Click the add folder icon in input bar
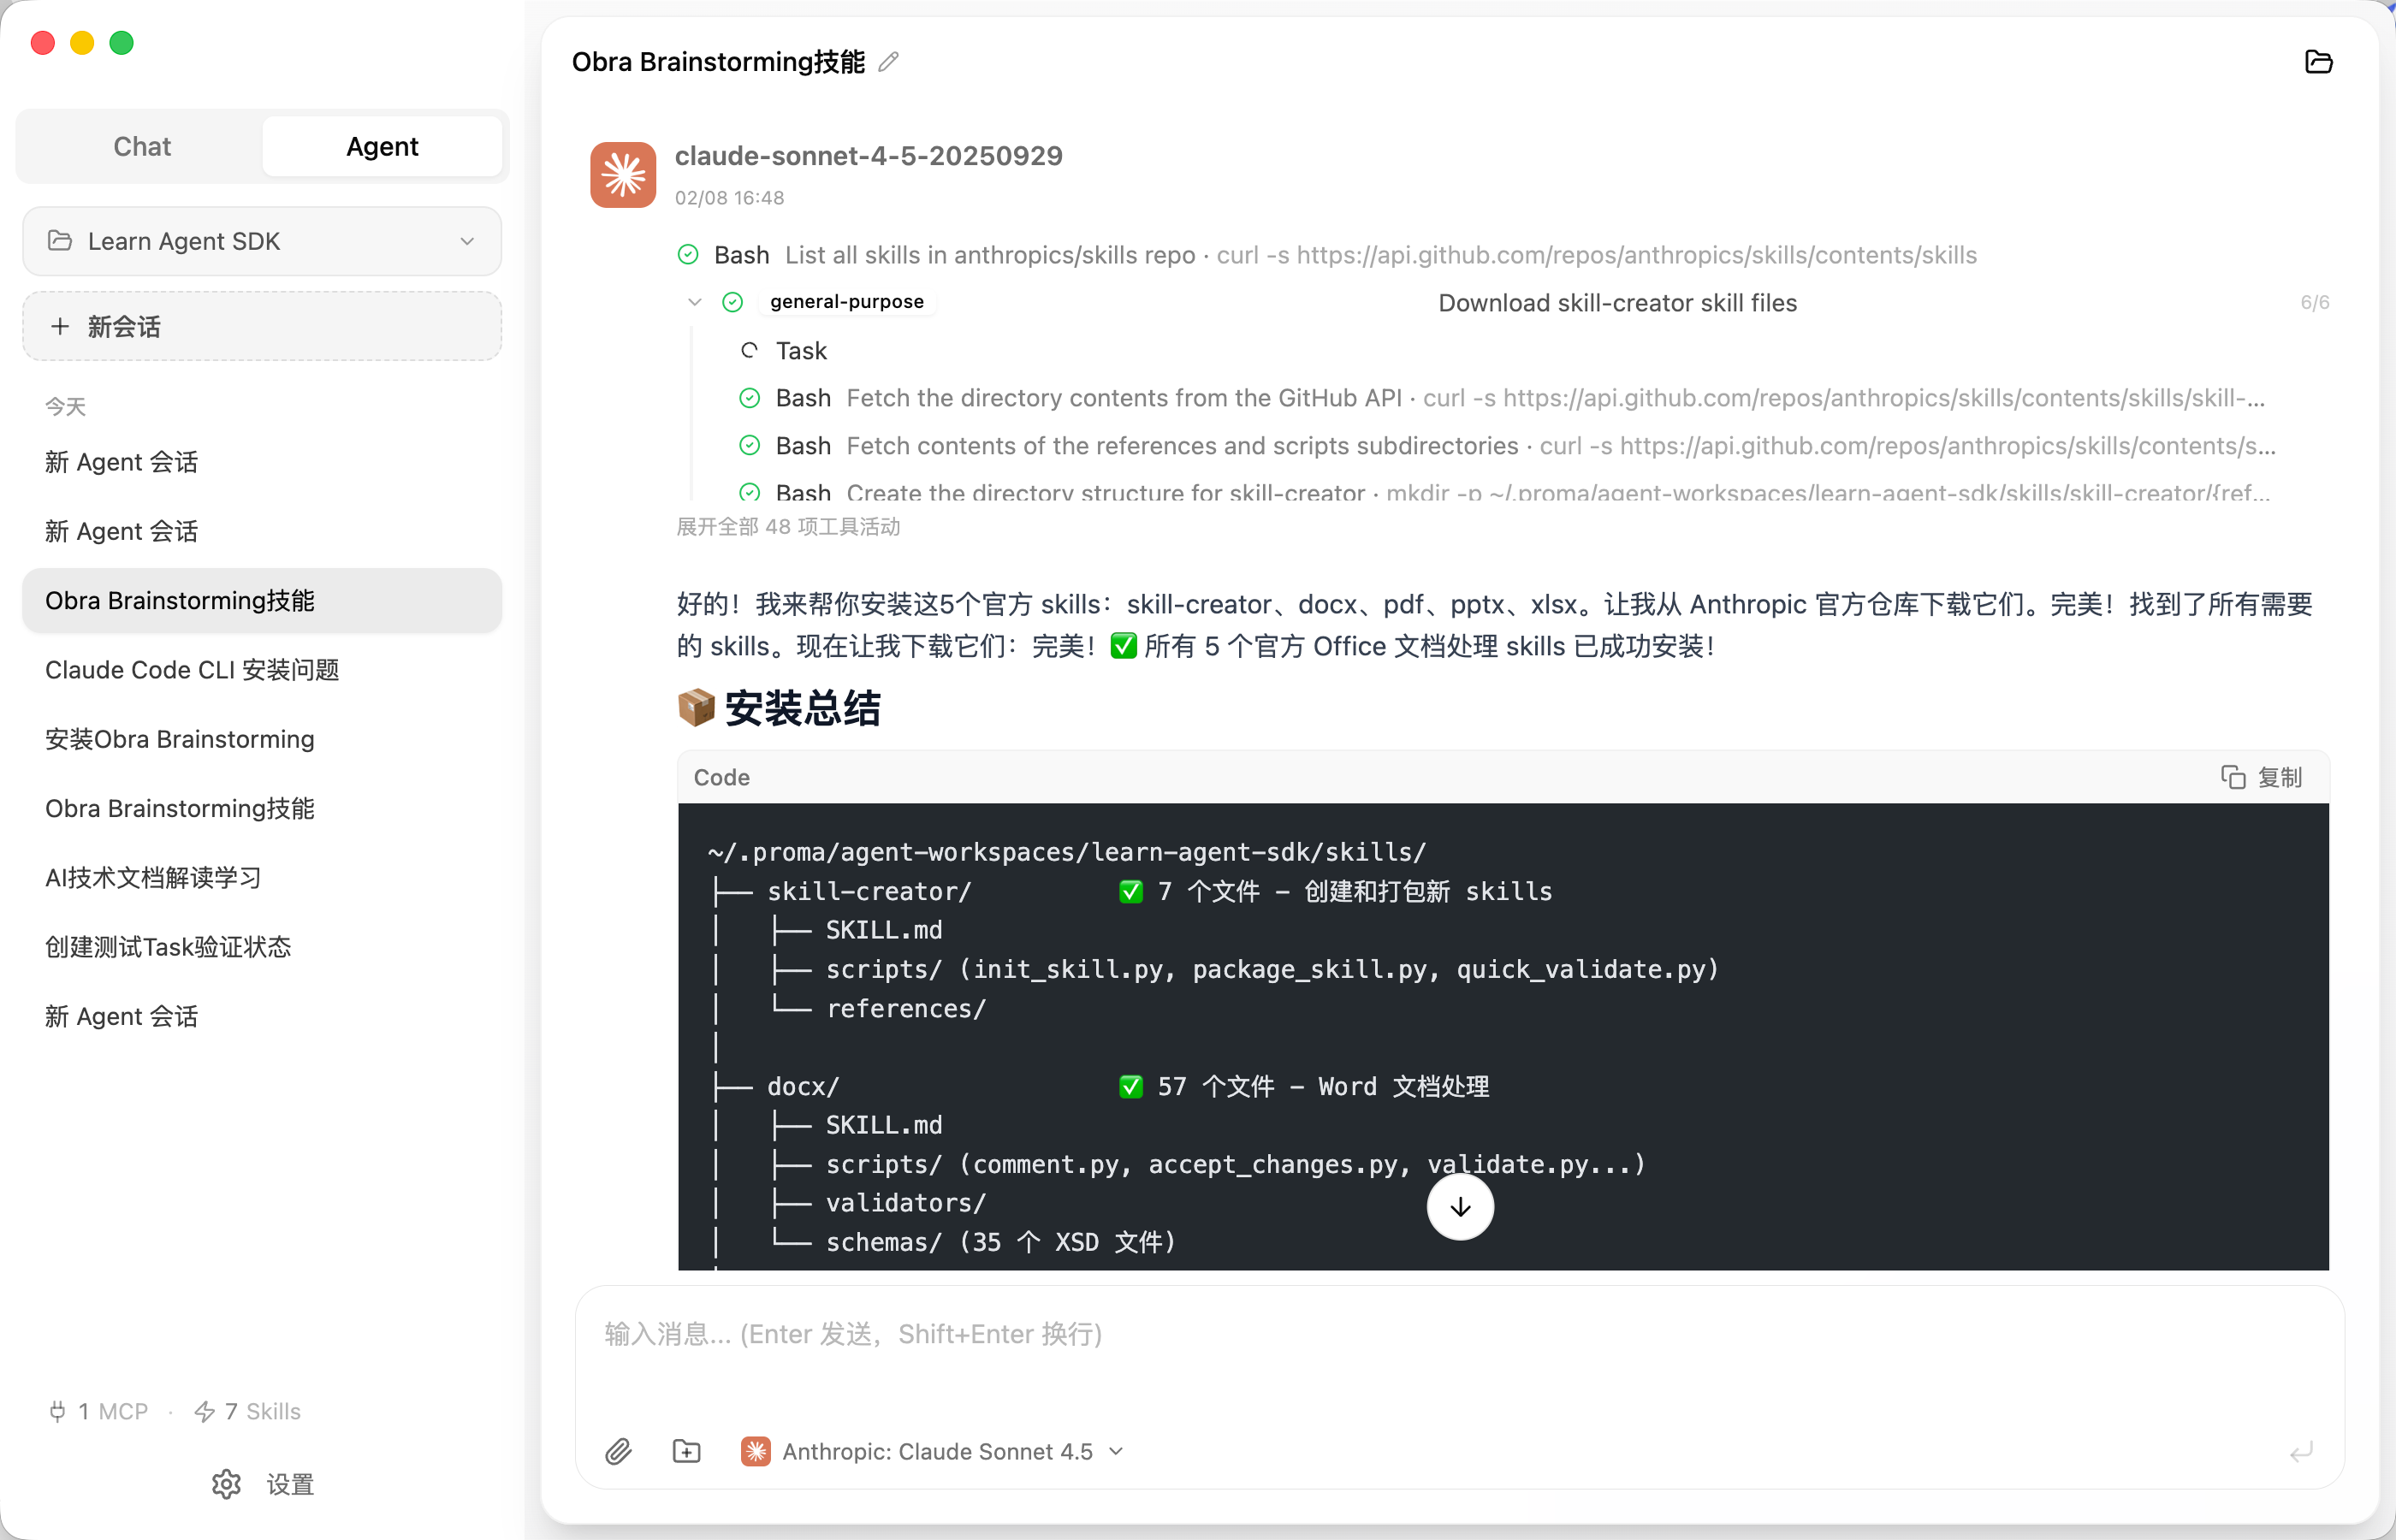 point(687,1451)
